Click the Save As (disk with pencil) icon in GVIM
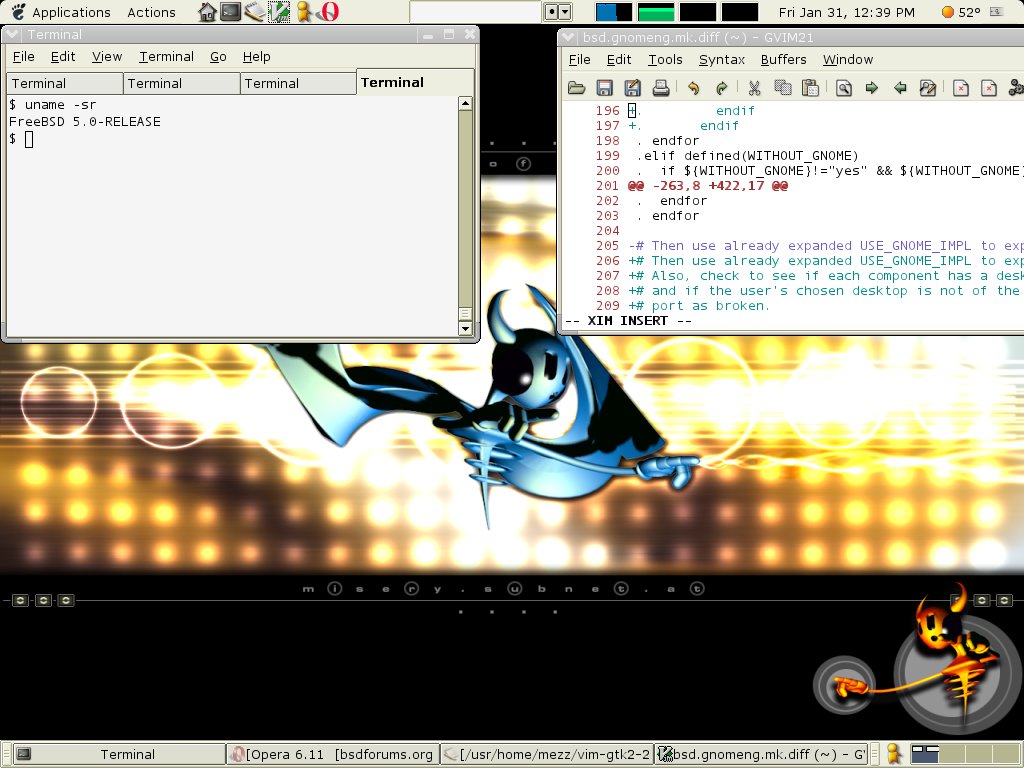1024x768 pixels. point(633,88)
